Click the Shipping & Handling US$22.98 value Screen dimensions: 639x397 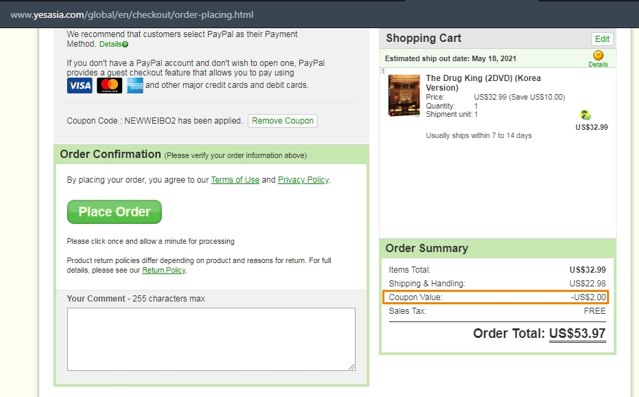coord(587,283)
